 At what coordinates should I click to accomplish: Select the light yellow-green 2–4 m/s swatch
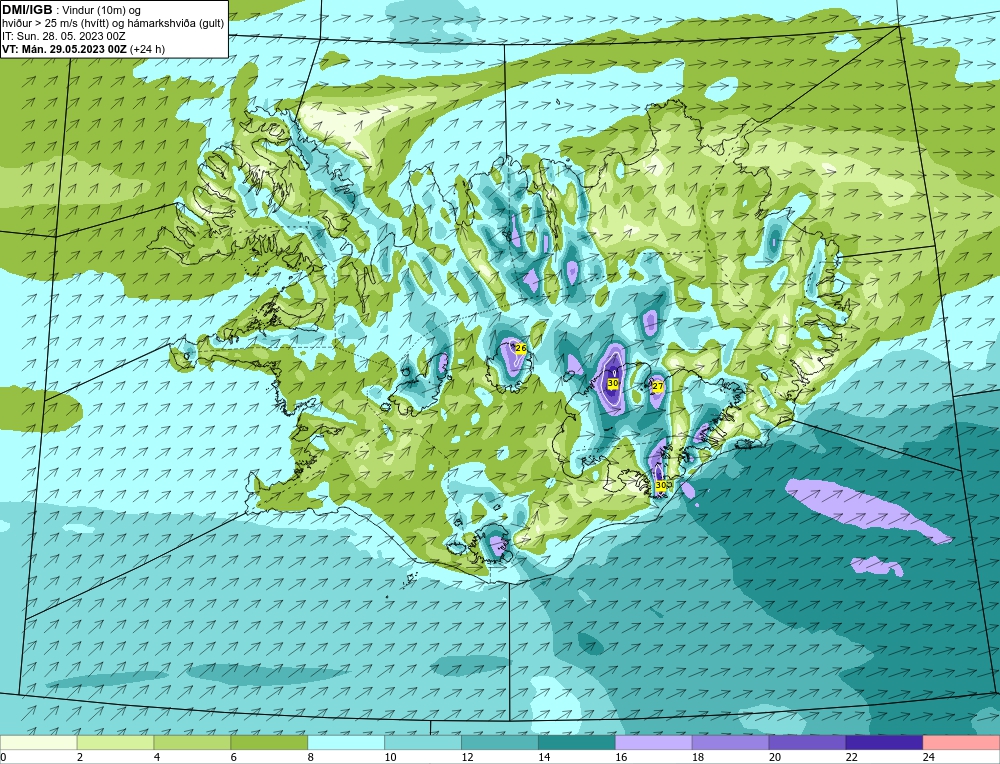(x=115, y=742)
